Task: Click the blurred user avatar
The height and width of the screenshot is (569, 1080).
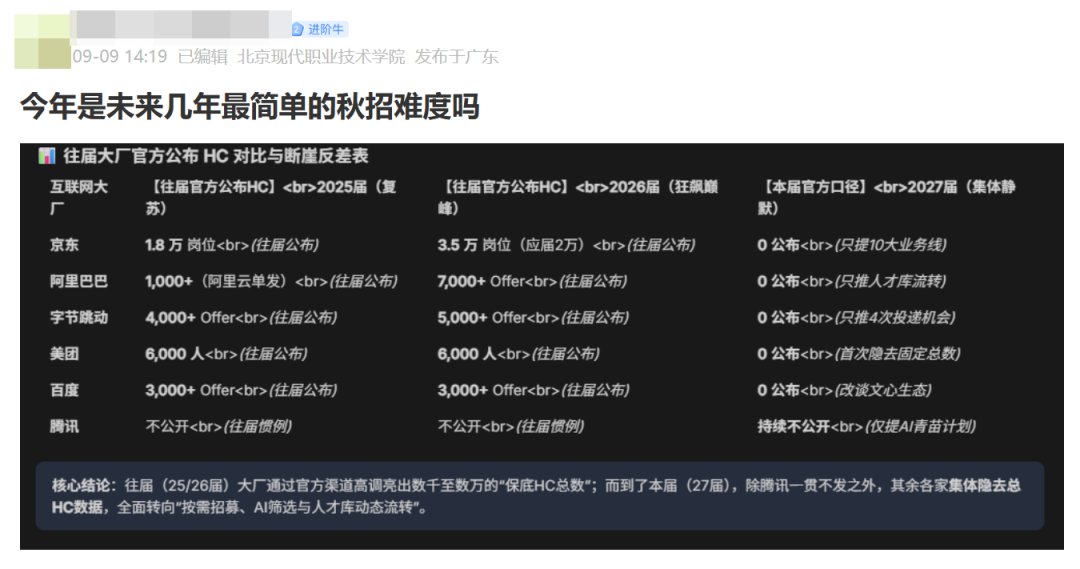Action: 42,41
